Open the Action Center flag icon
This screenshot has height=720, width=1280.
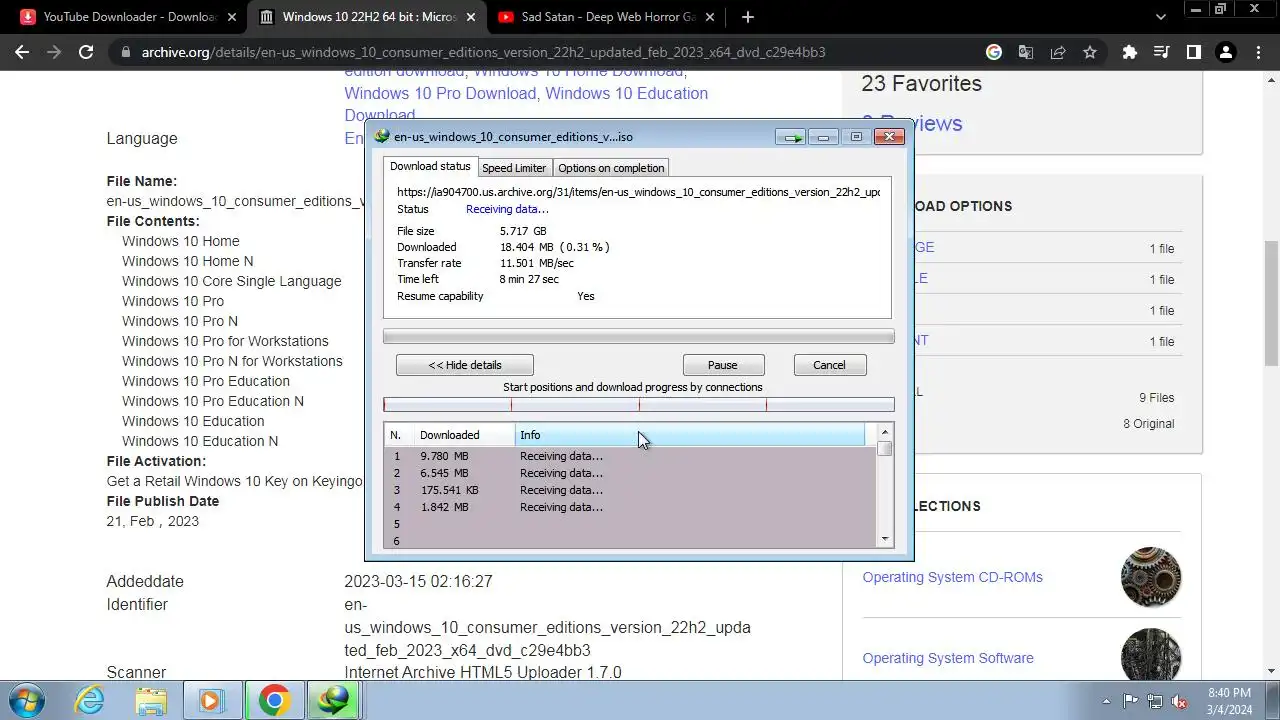click(1130, 701)
